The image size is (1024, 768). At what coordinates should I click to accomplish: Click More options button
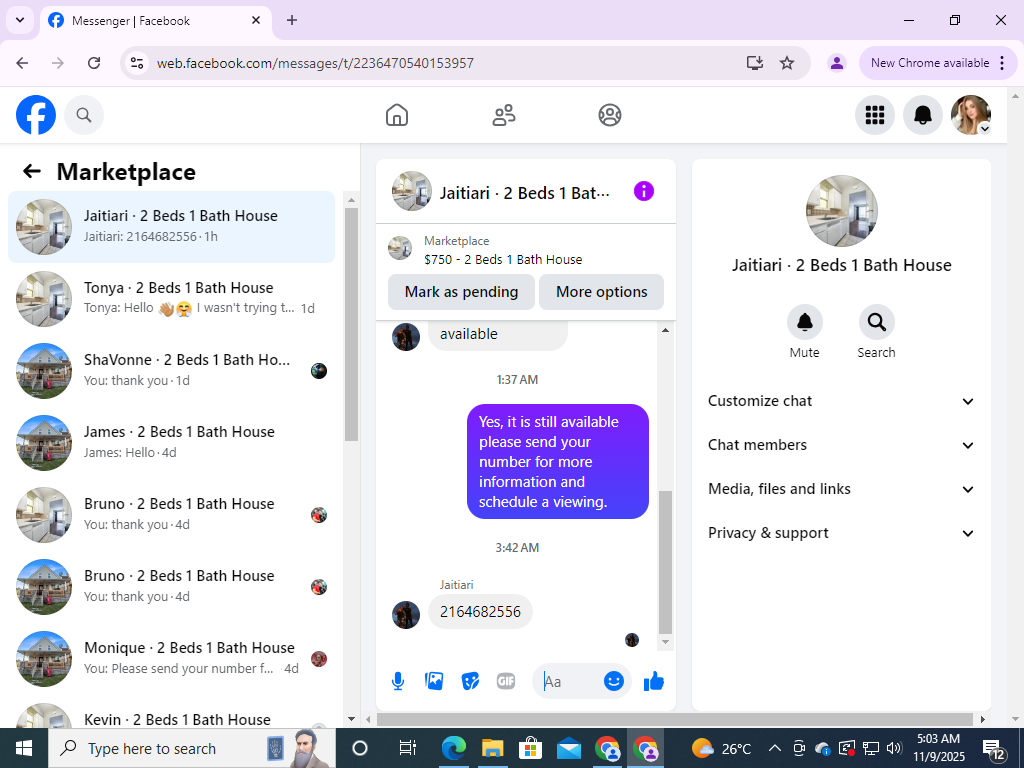coord(601,292)
